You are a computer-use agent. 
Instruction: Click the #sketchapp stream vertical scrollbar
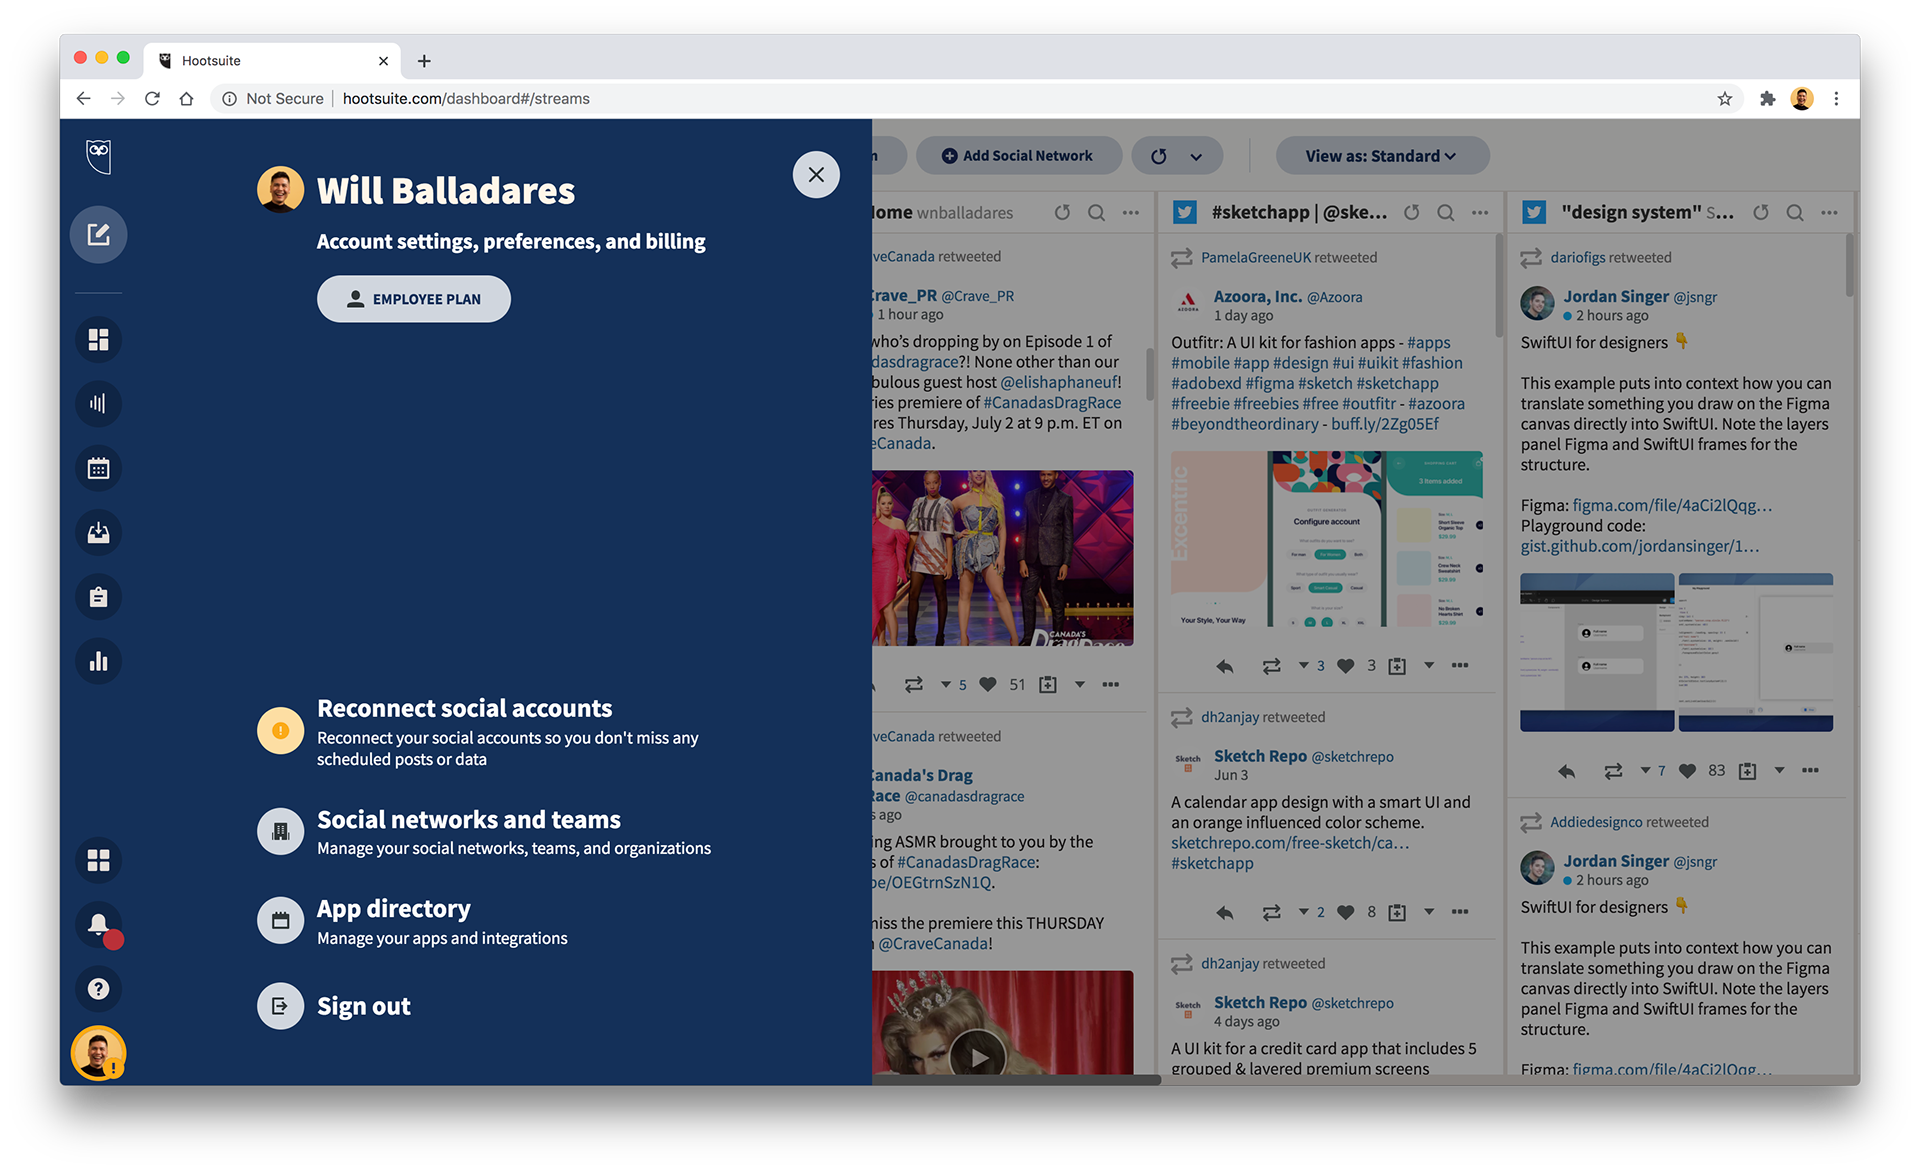coord(1499,285)
